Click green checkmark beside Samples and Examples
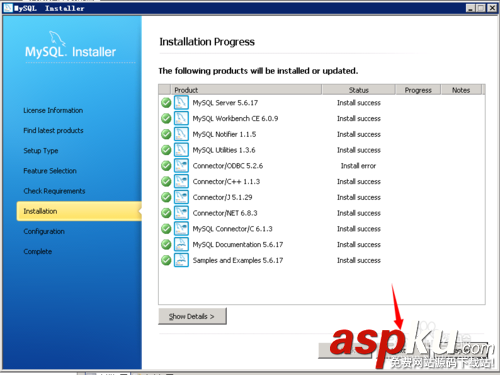500x375 pixels. point(166,260)
